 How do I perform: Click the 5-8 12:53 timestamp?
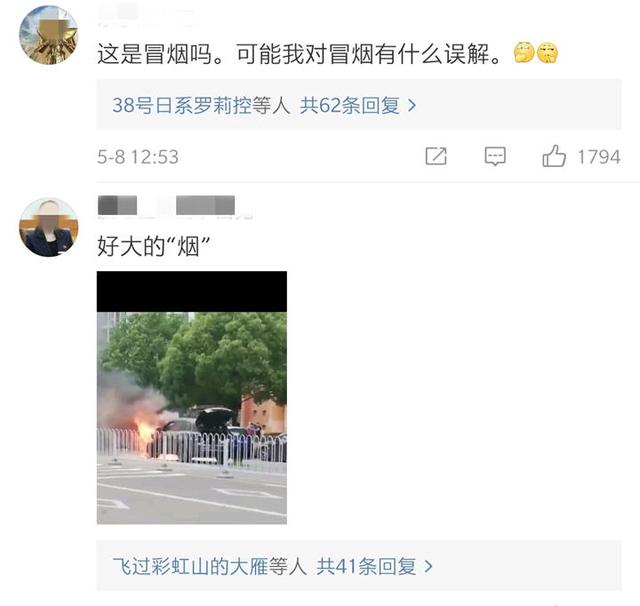click(138, 157)
